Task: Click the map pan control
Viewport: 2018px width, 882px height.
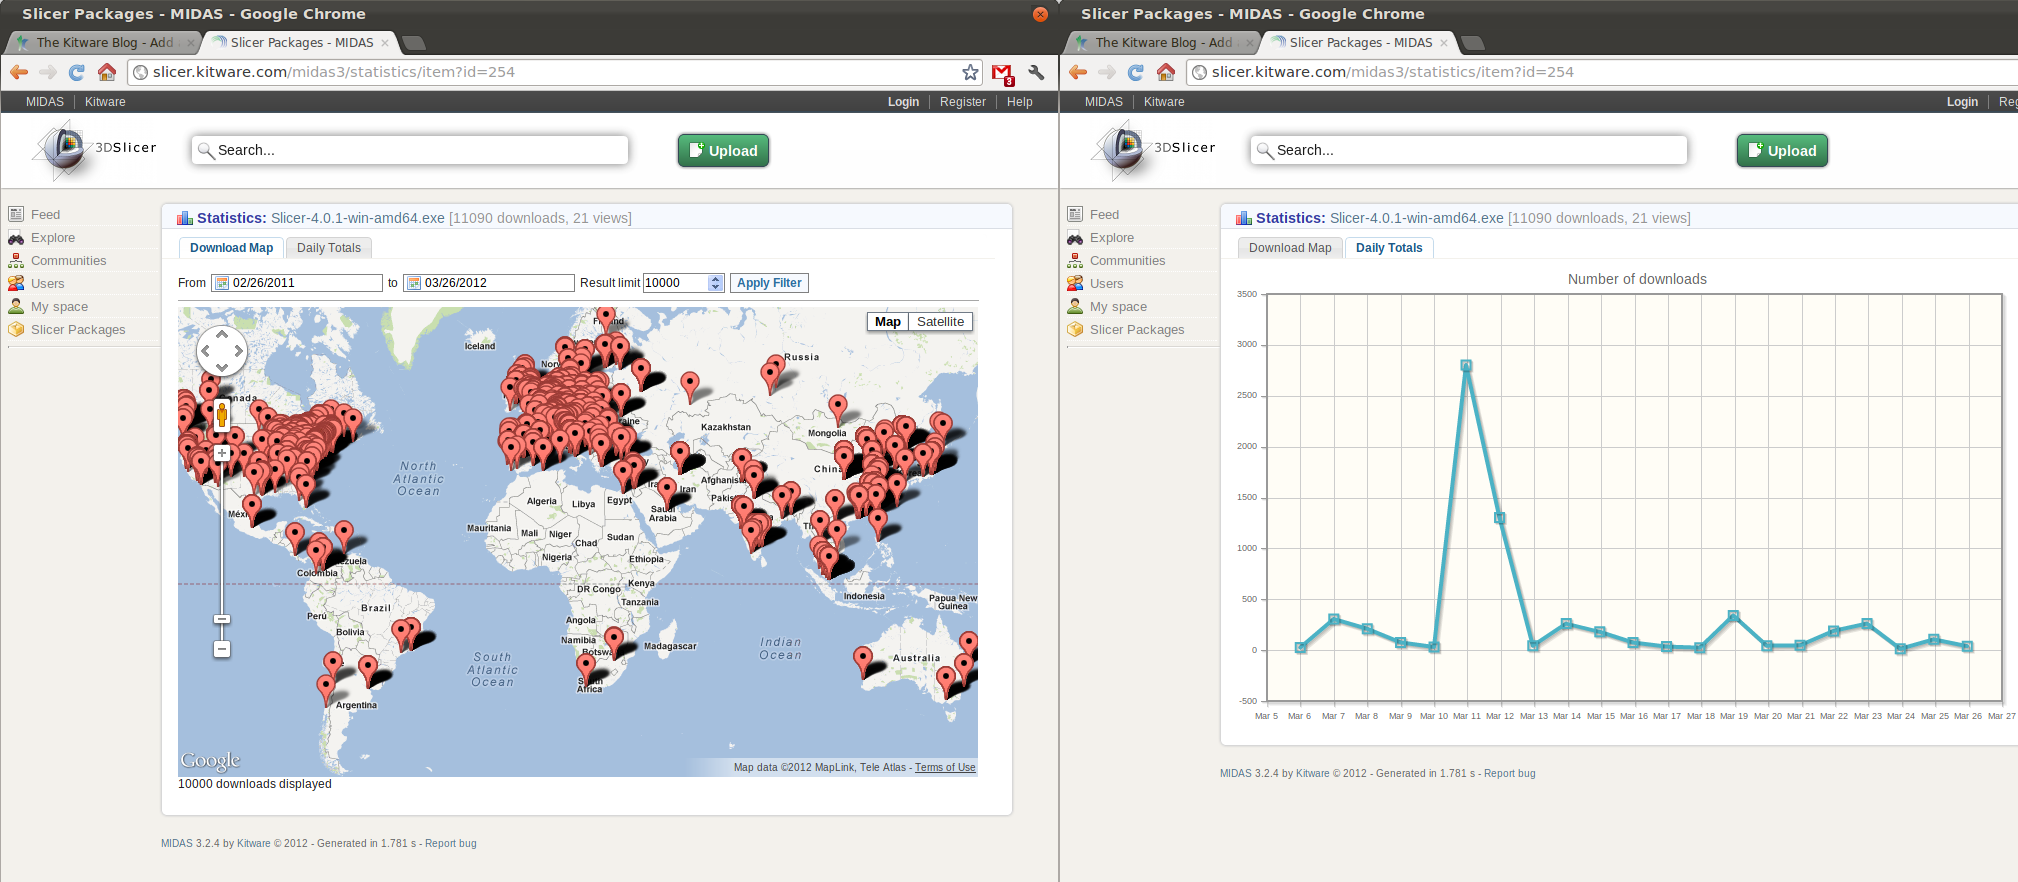Action: (x=222, y=351)
